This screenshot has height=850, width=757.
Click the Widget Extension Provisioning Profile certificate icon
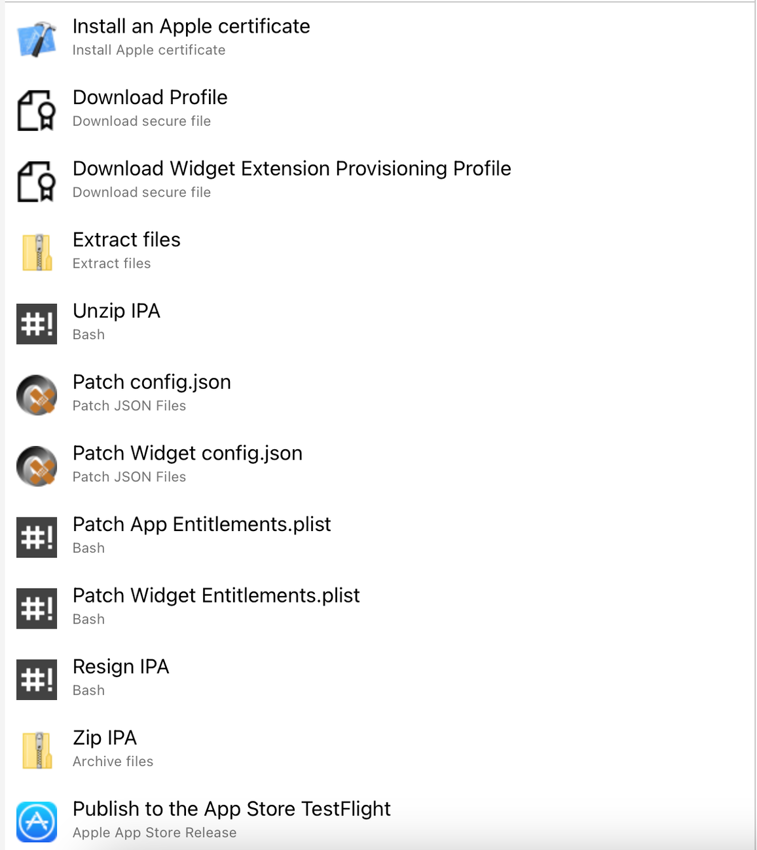click(x=37, y=181)
